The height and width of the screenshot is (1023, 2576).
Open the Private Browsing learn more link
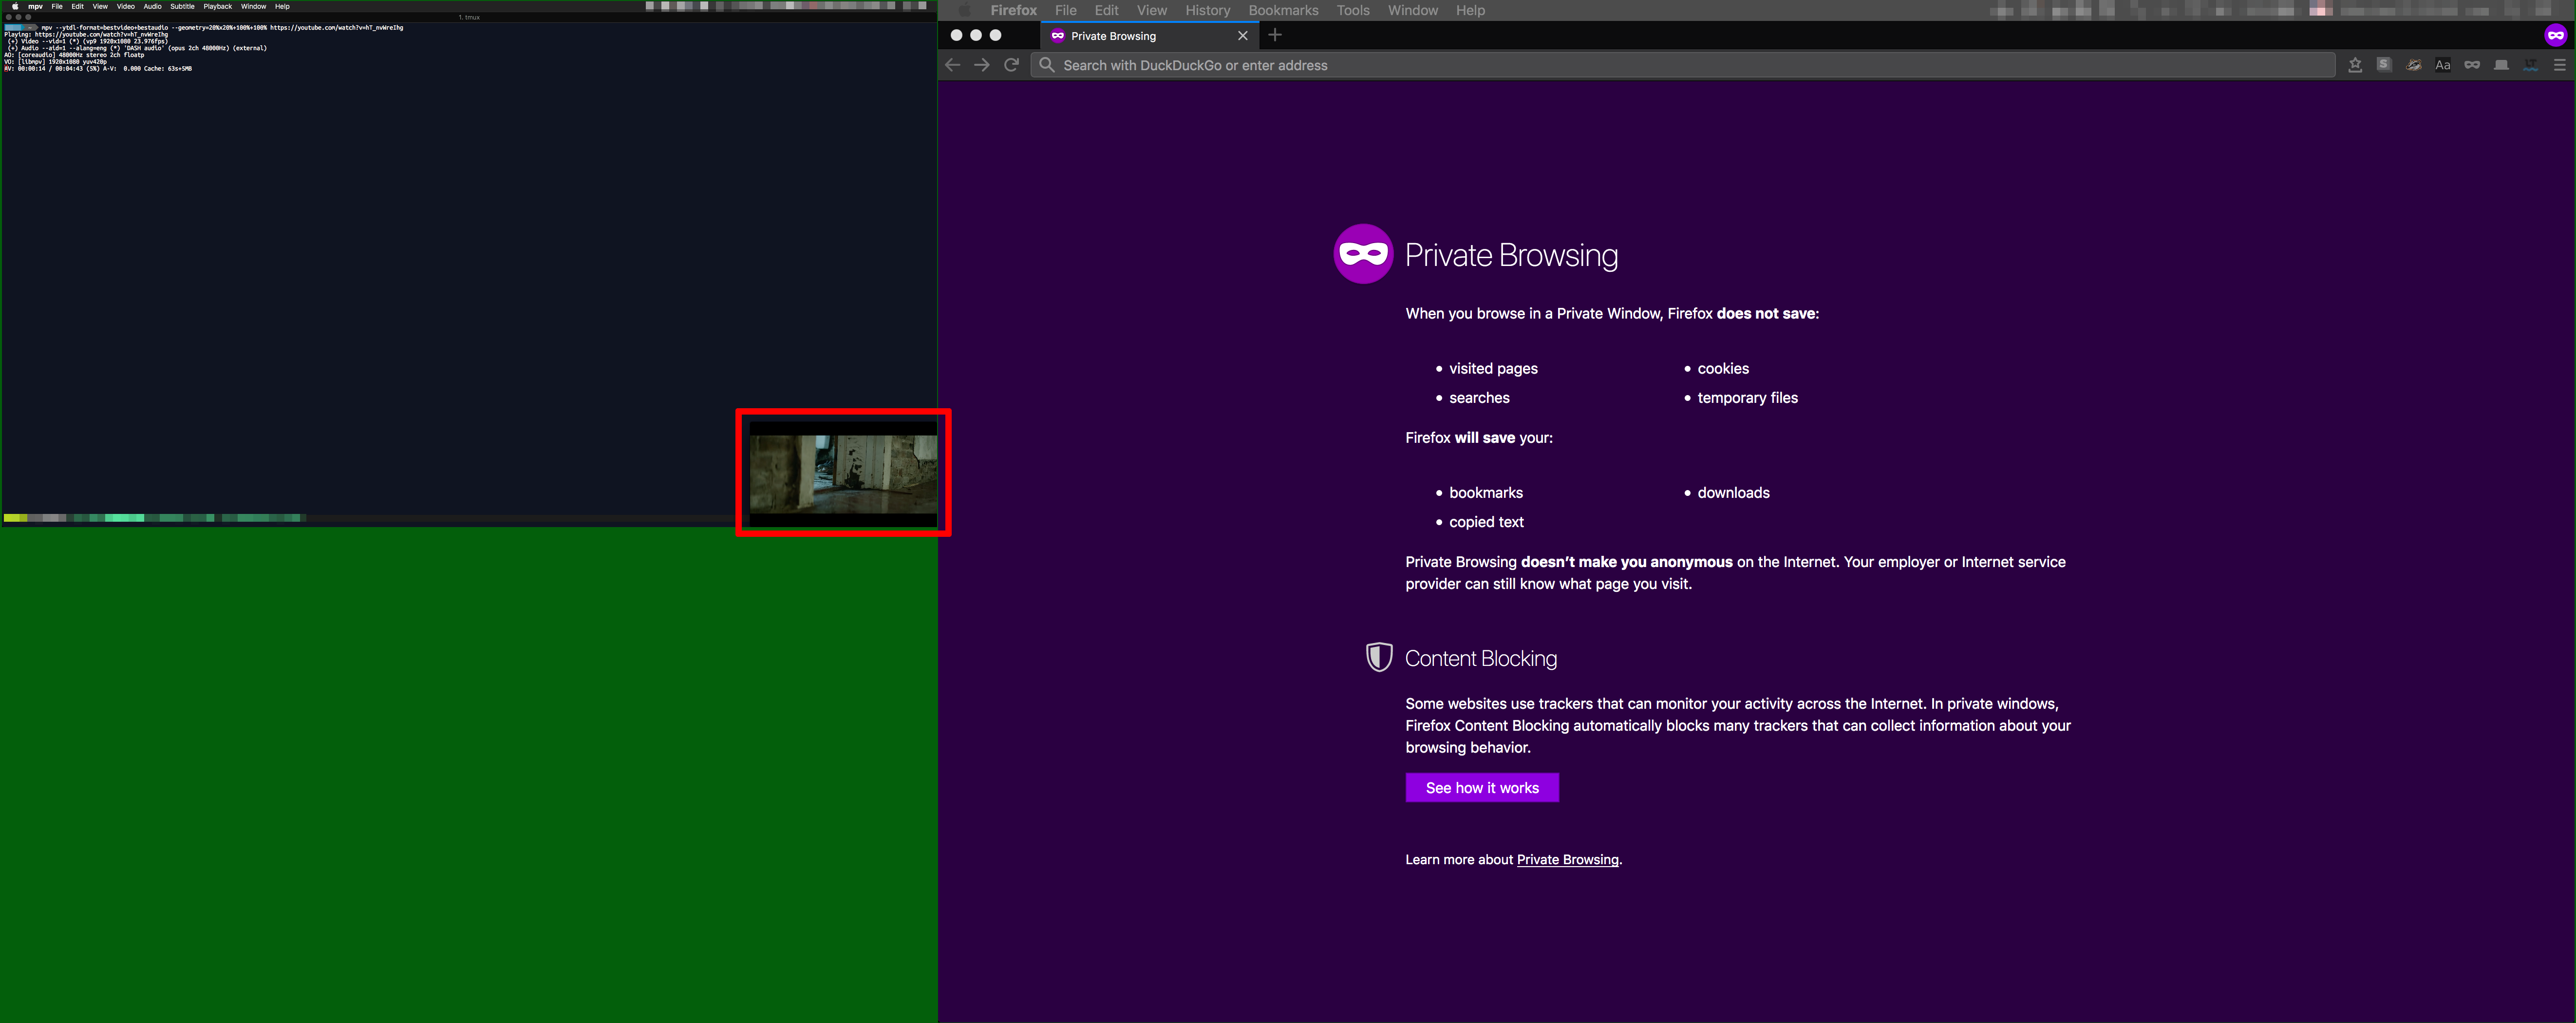(x=1567, y=860)
